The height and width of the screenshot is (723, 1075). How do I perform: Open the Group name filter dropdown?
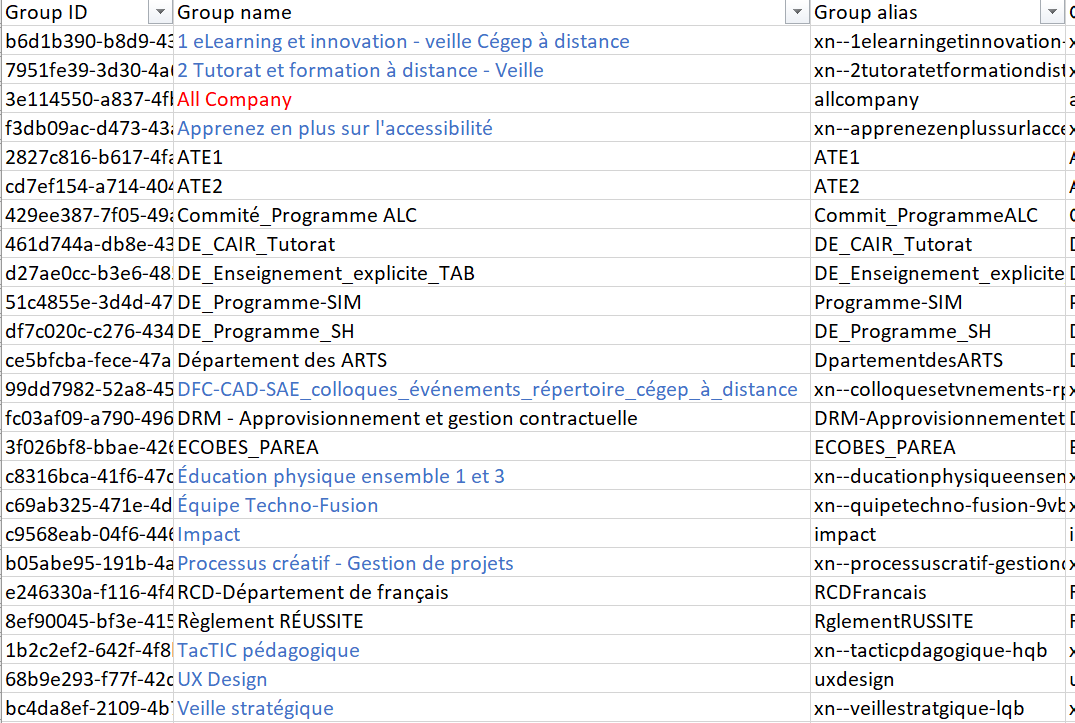click(x=797, y=12)
